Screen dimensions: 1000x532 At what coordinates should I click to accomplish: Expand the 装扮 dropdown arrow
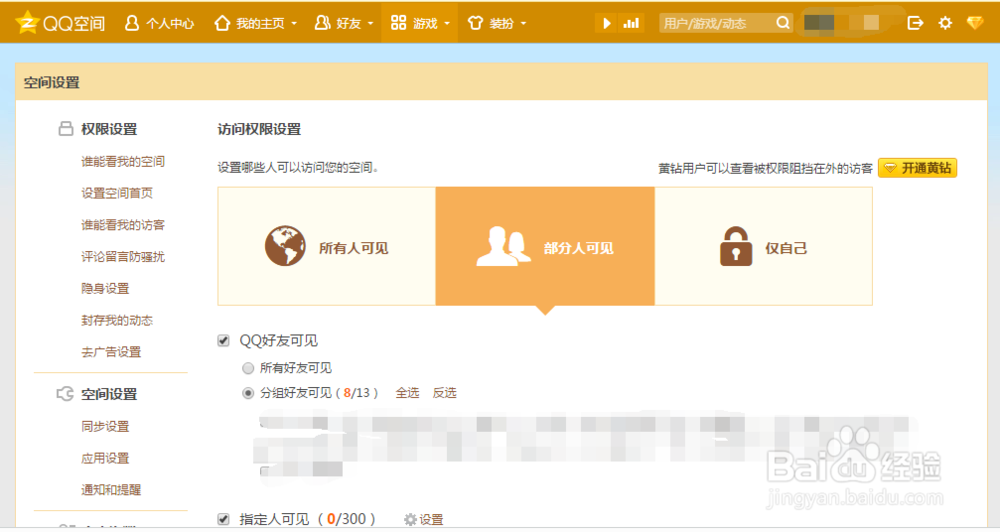[x=524, y=24]
